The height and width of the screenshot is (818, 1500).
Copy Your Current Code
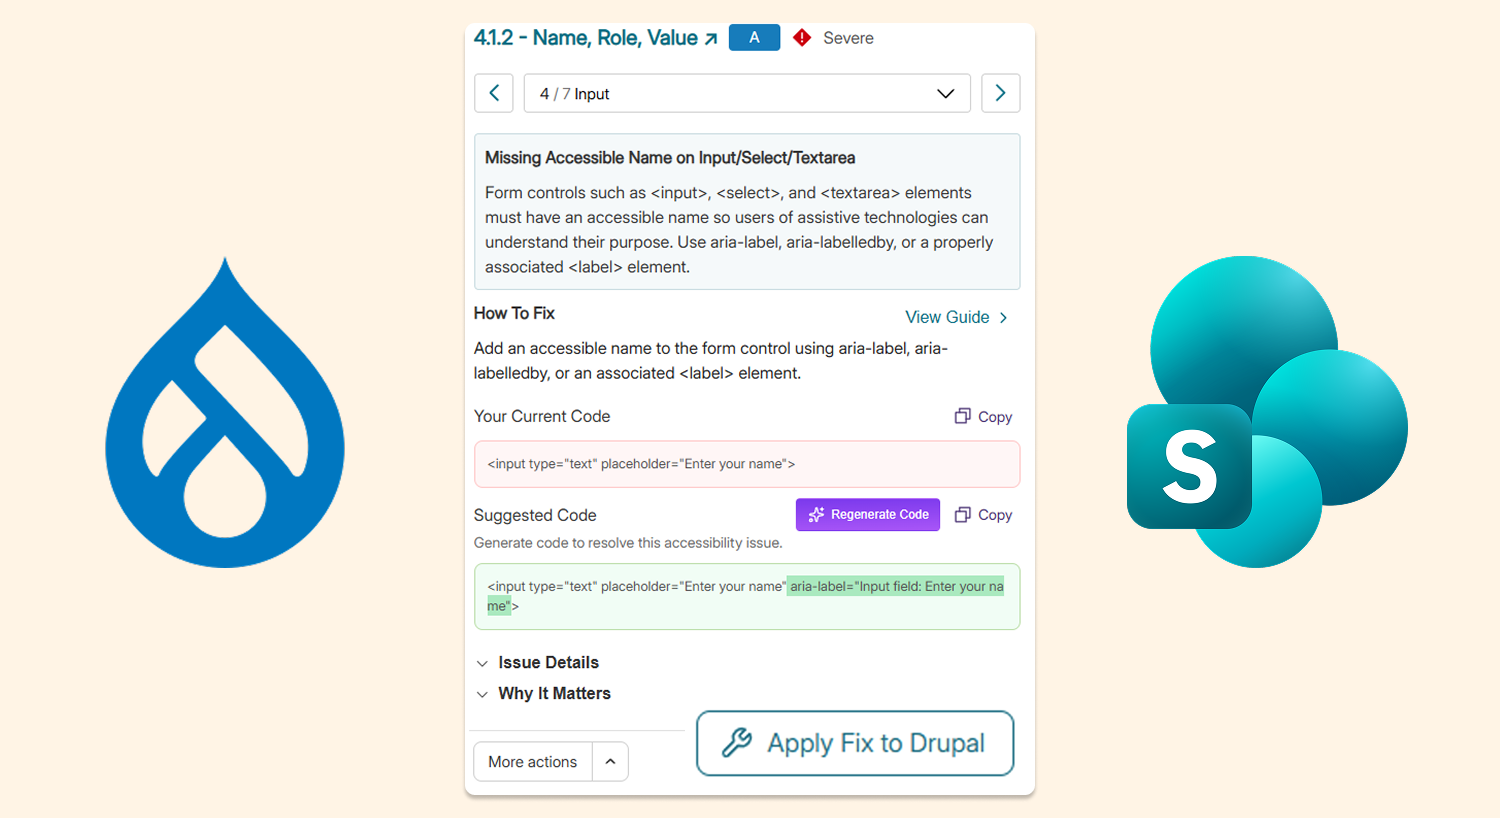point(983,417)
